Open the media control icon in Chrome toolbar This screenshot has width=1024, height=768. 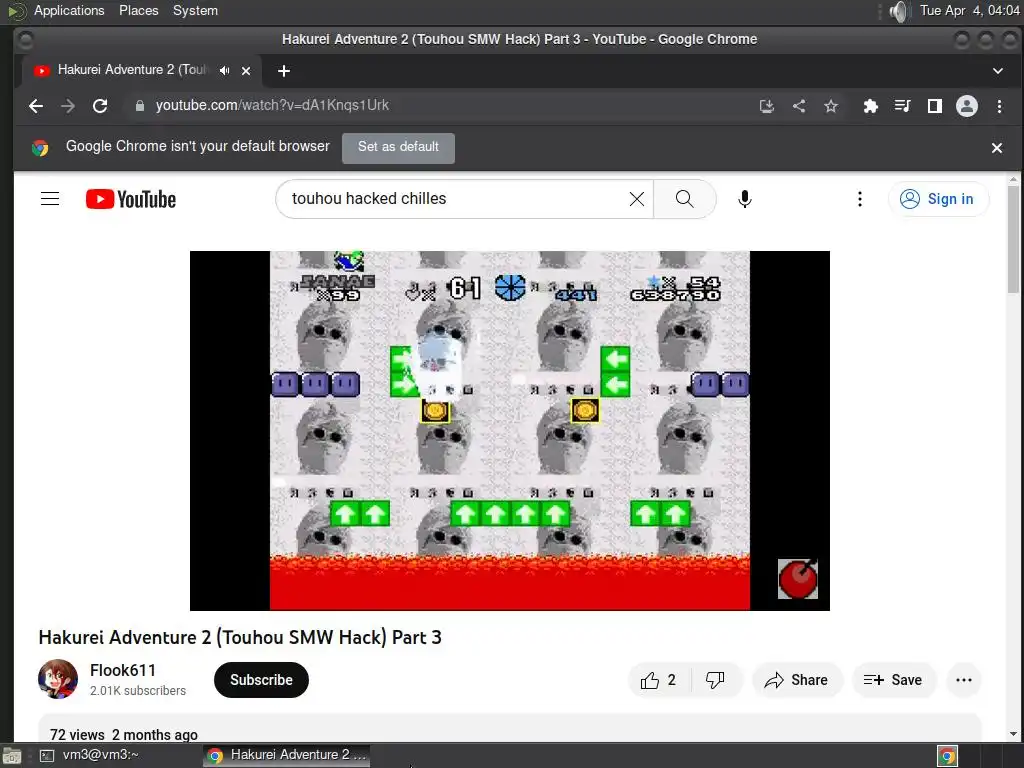click(x=903, y=106)
